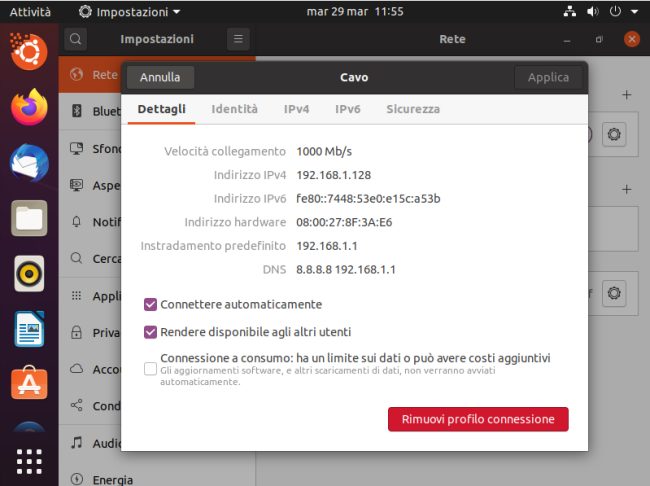The height and width of the screenshot is (486, 650).
Task: Click the Account cloud icon in sidebar
Action: tap(77, 369)
